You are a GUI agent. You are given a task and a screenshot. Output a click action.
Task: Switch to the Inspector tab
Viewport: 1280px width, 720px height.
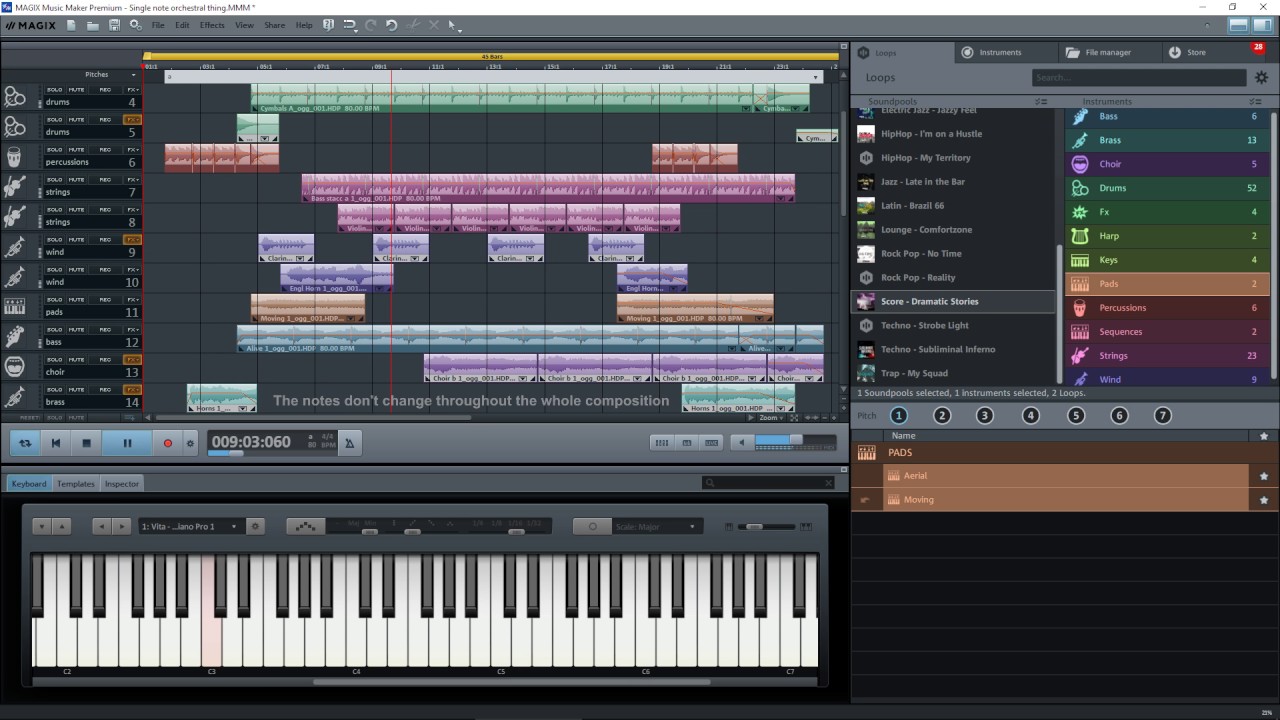click(122, 483)
